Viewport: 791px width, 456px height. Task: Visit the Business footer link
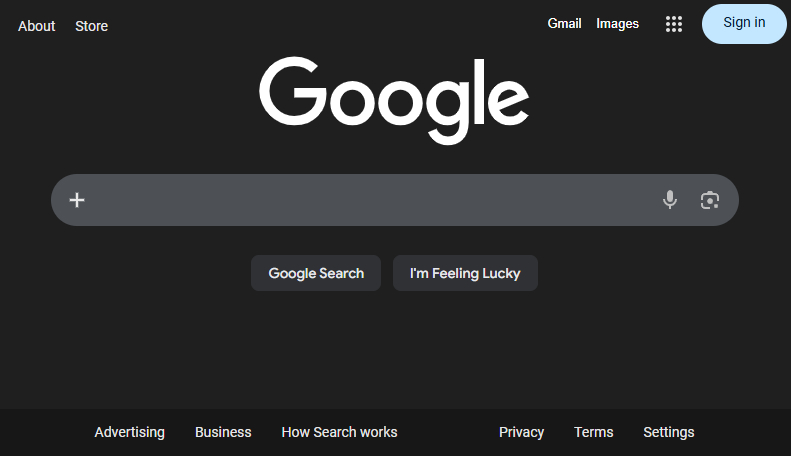[223, 432]
